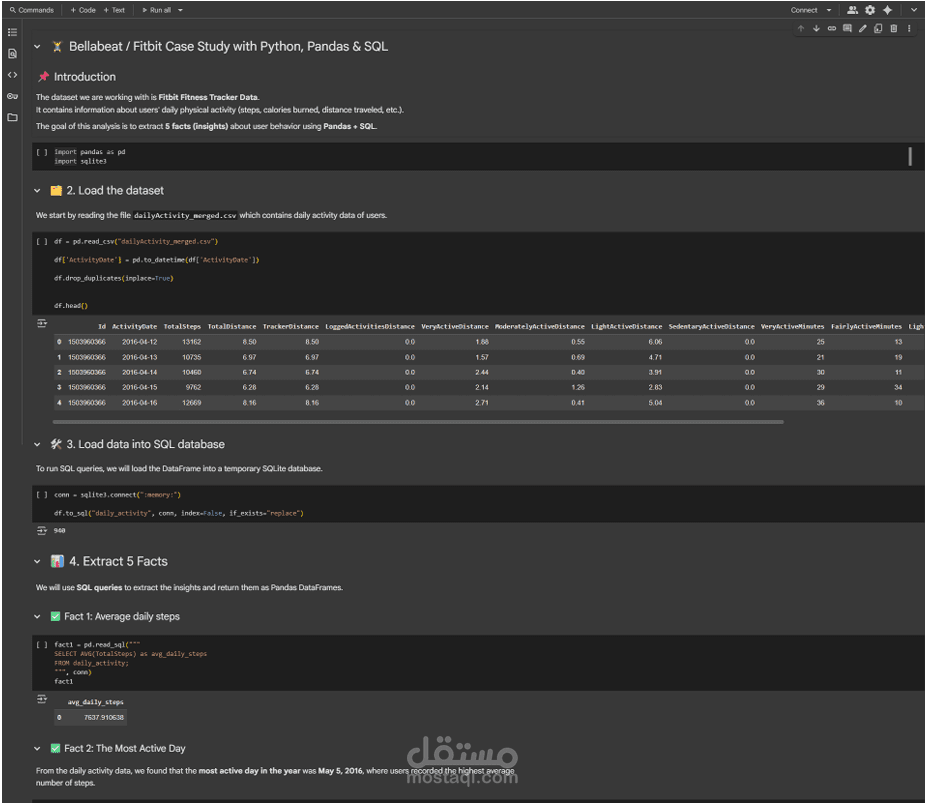Collapse the header with the top-right chevron
Viewport: 925px width, 803px height.
914,10
